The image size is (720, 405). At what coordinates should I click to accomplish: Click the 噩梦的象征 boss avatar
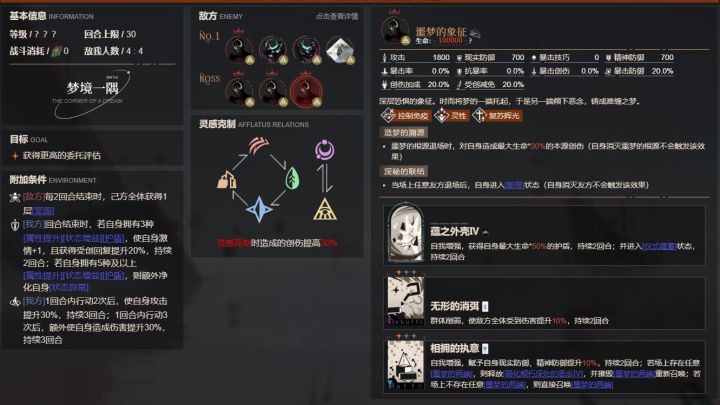pyautogui.click(x=395, y=30)
